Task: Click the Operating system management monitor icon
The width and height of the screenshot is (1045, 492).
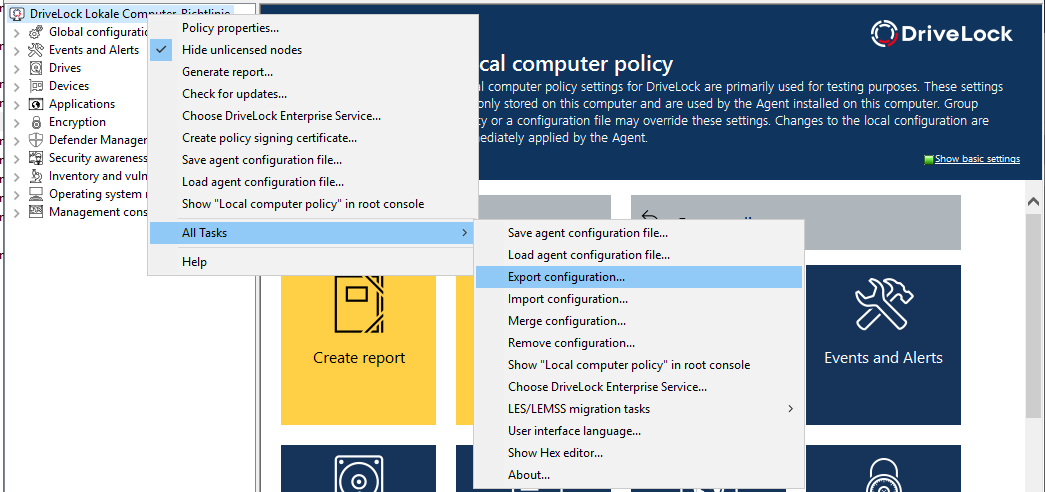Action: click(x=37, y=194)
